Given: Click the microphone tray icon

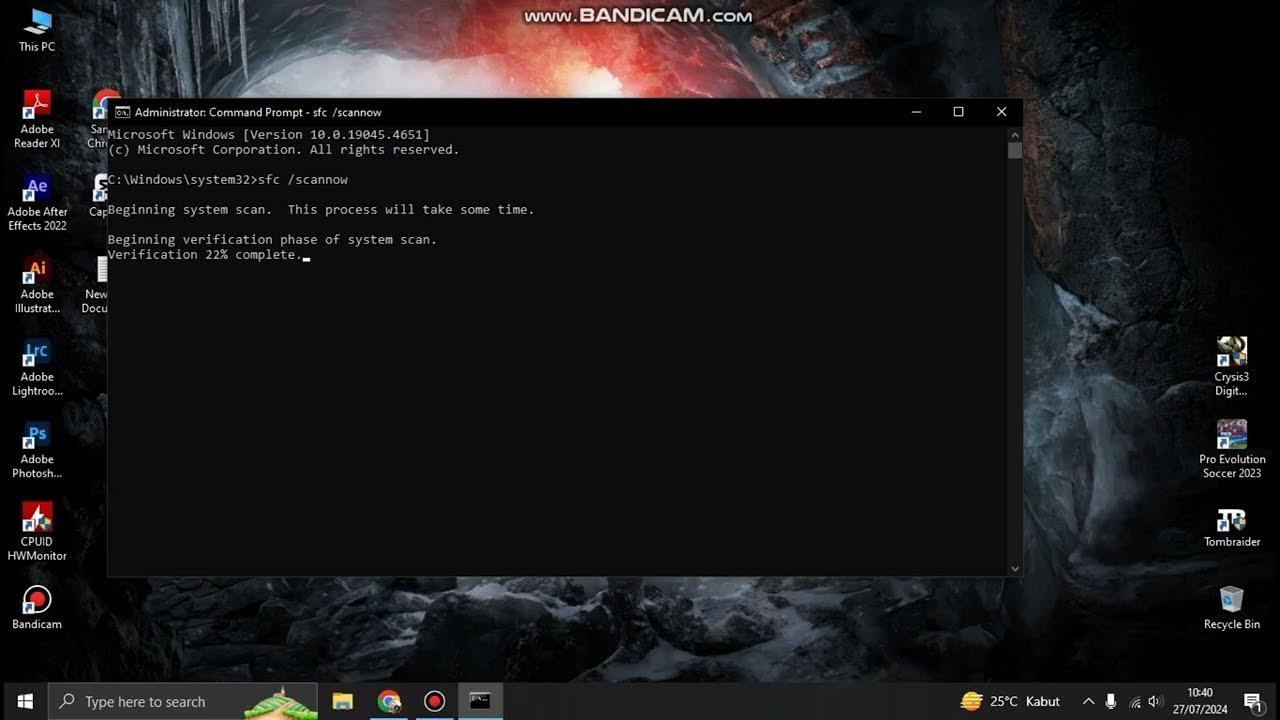Looking at the screenshot, I should (x=1111, y=701).
